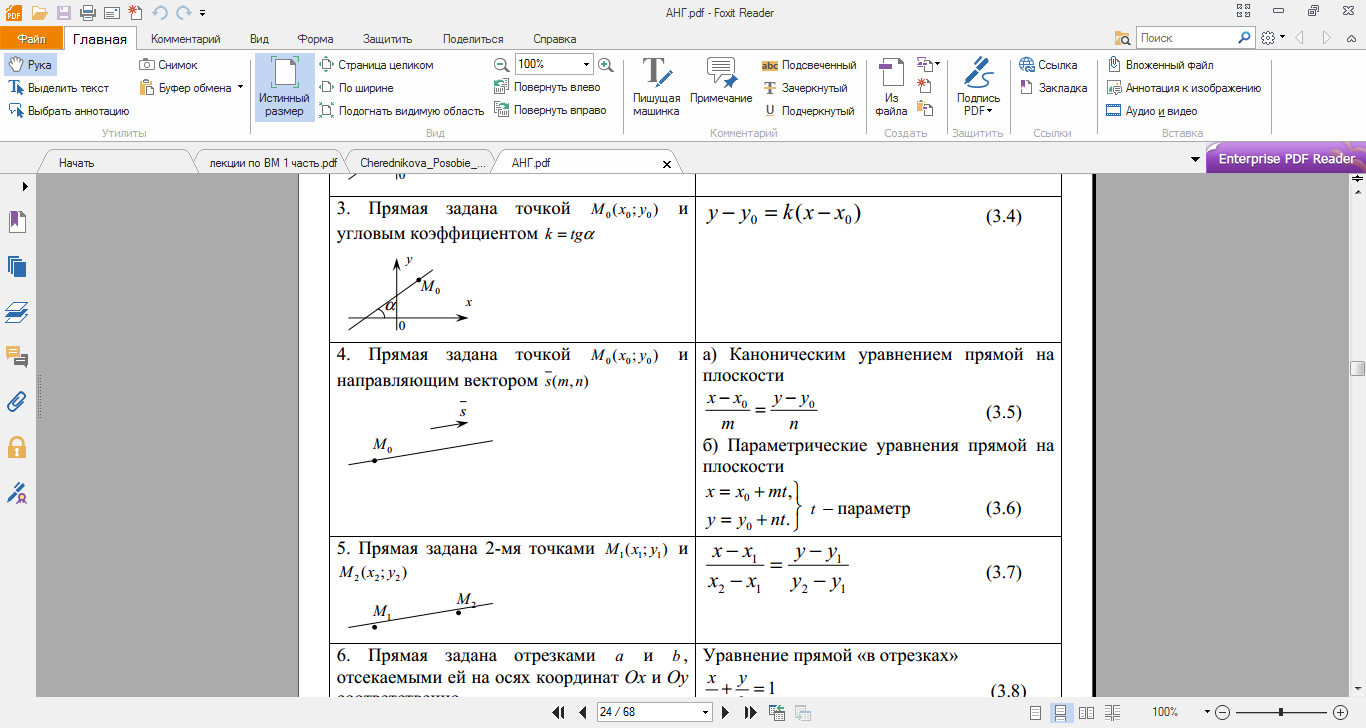The height and width of the screenshot is (728, 1366).
Task: Open the security lock sidebar panel
Action: point(16,447)
